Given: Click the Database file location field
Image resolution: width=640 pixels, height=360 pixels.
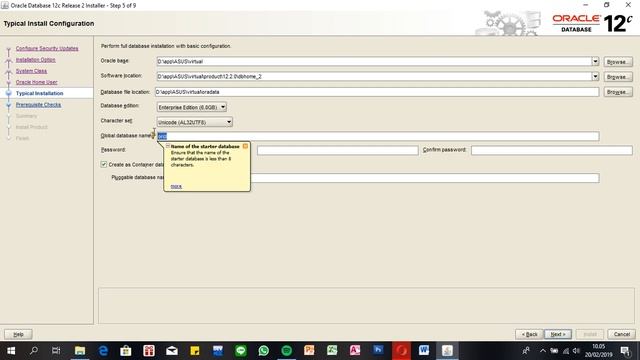Looking at the screenshot, I should [377, 92].
